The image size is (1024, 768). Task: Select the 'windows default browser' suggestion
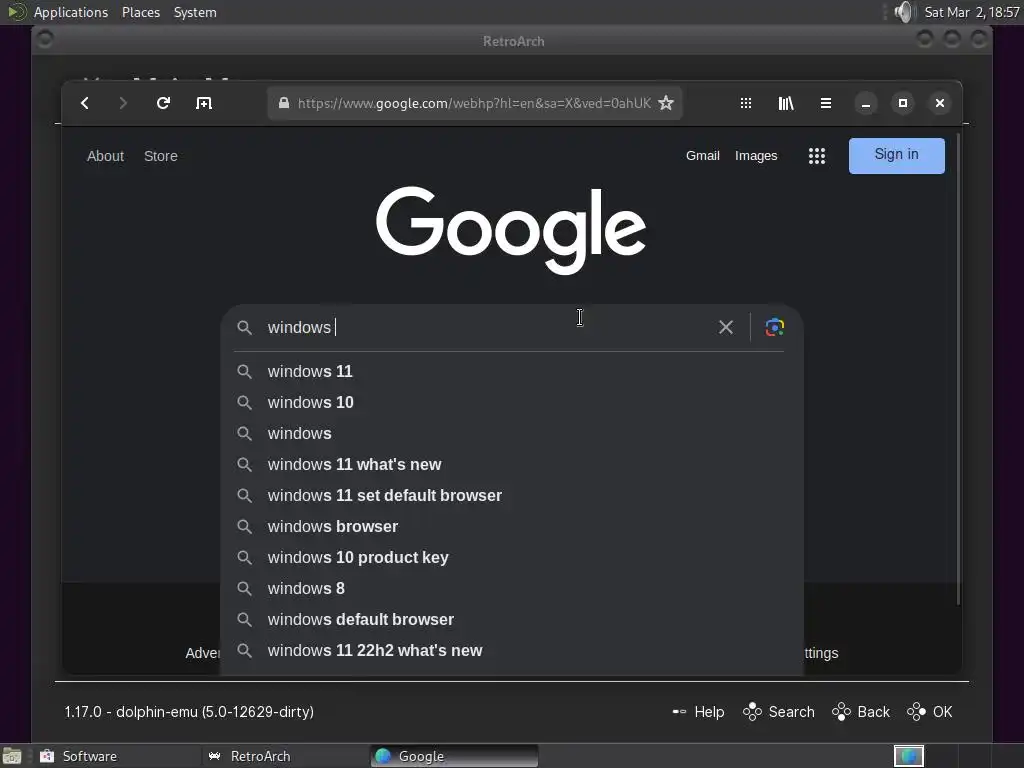coord(512,620)
